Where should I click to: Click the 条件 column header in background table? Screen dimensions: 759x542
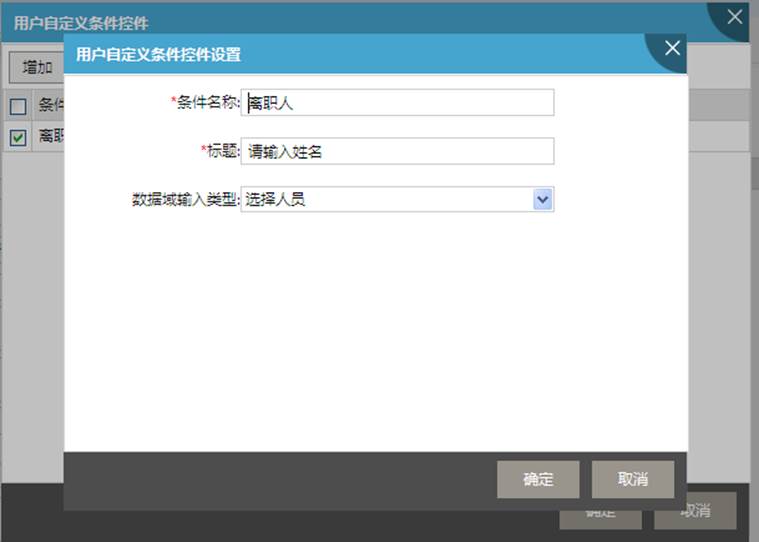point(50,106)
